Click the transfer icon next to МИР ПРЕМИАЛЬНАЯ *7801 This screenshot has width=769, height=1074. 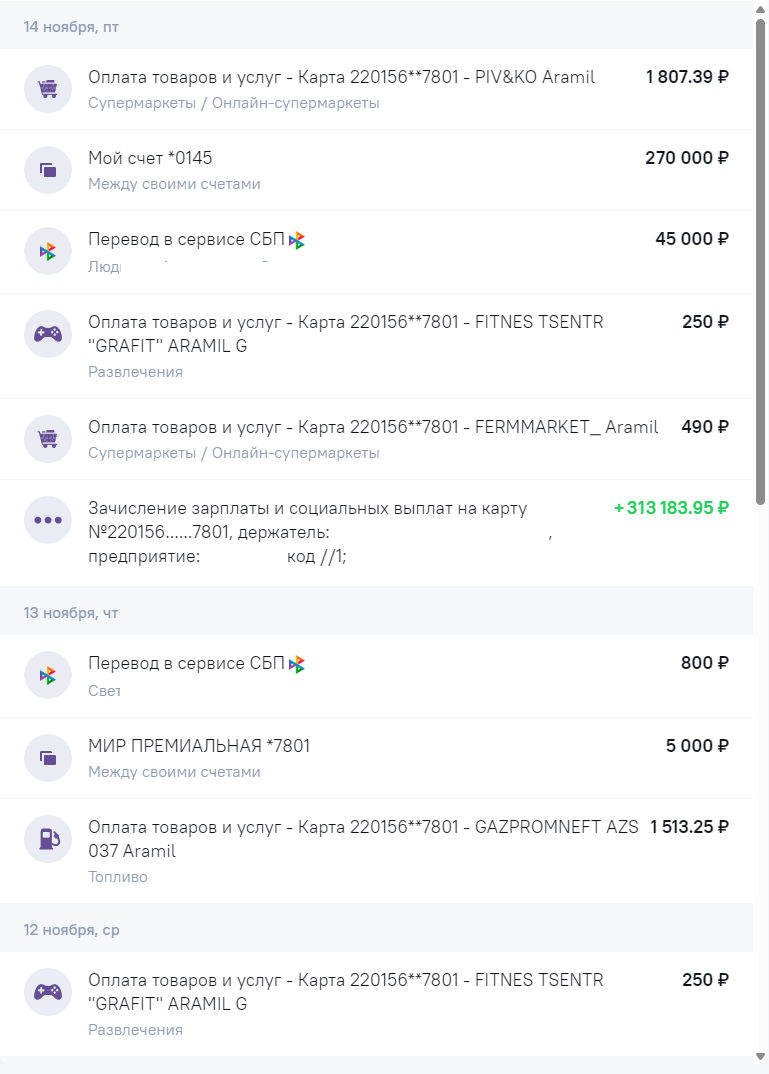pos(48,758)
